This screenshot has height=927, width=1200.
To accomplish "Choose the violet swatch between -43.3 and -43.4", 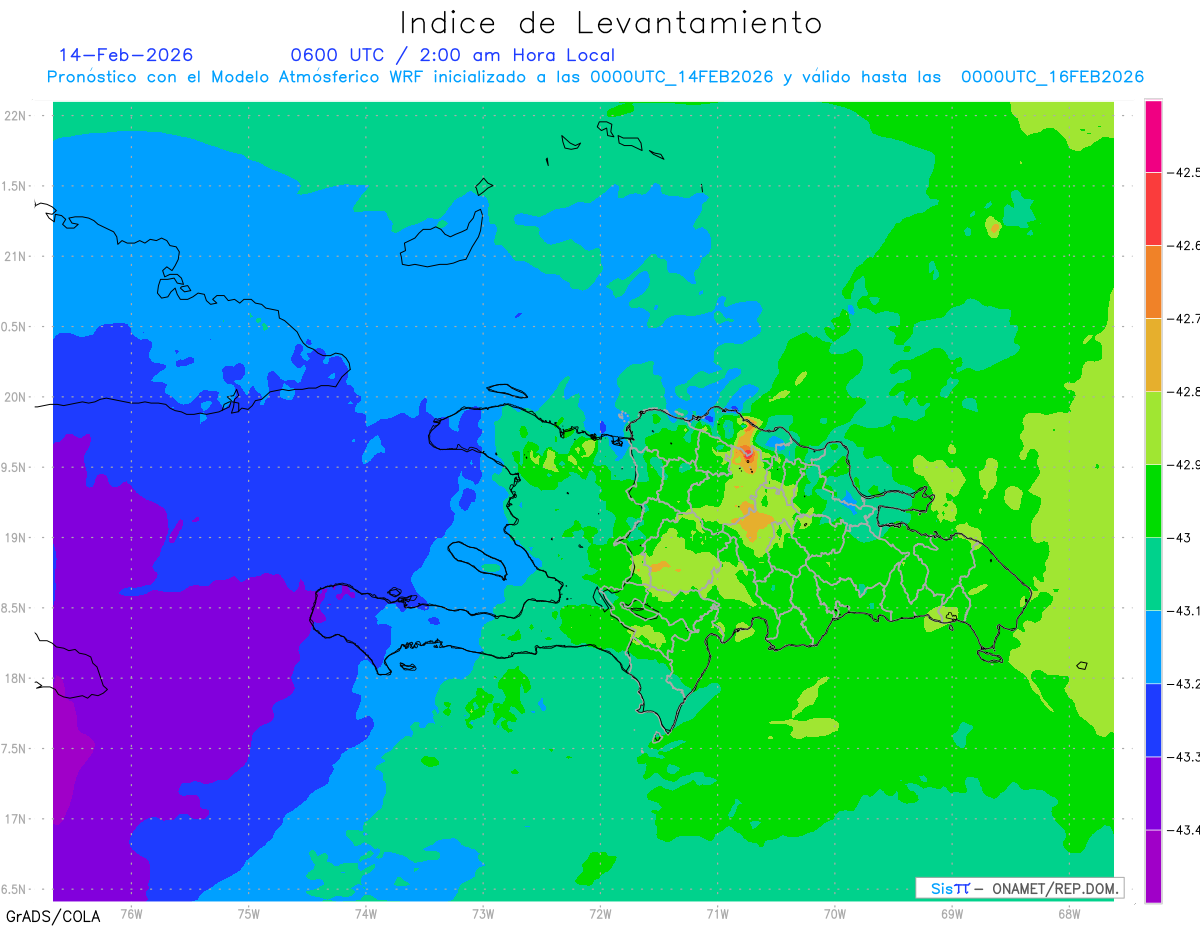I will pos(1153,793).
